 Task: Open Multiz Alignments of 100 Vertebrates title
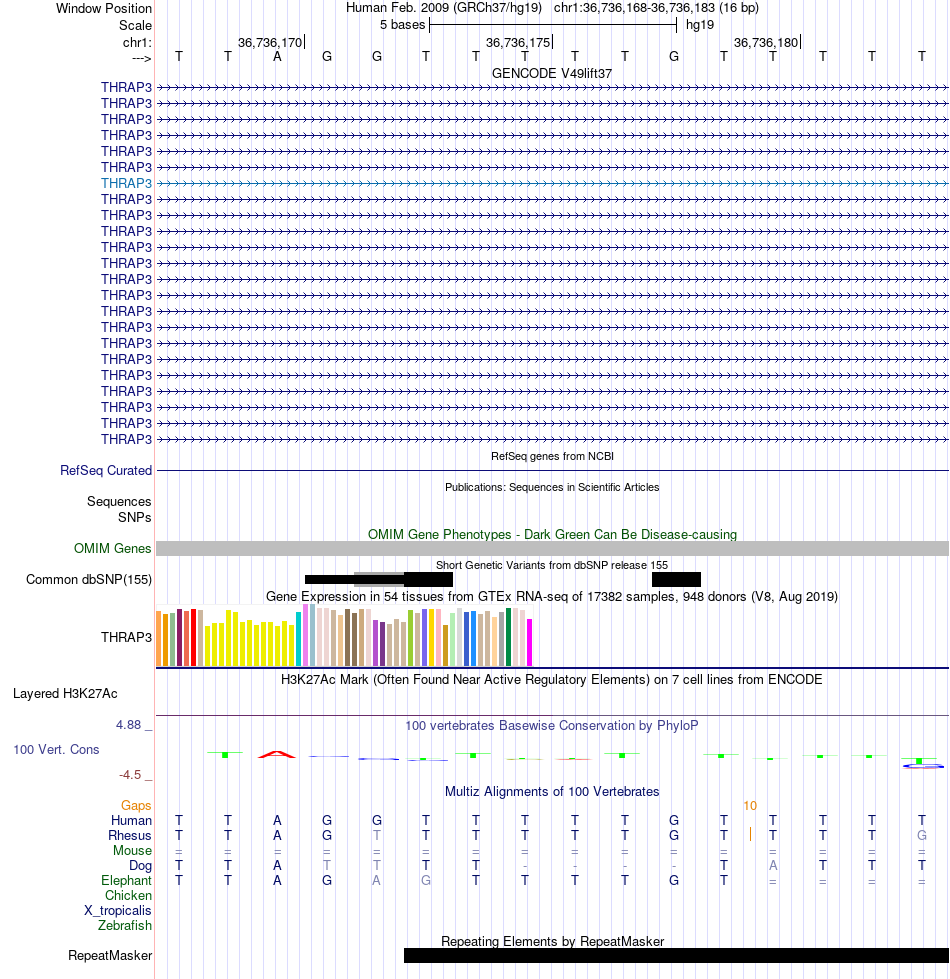552,791
